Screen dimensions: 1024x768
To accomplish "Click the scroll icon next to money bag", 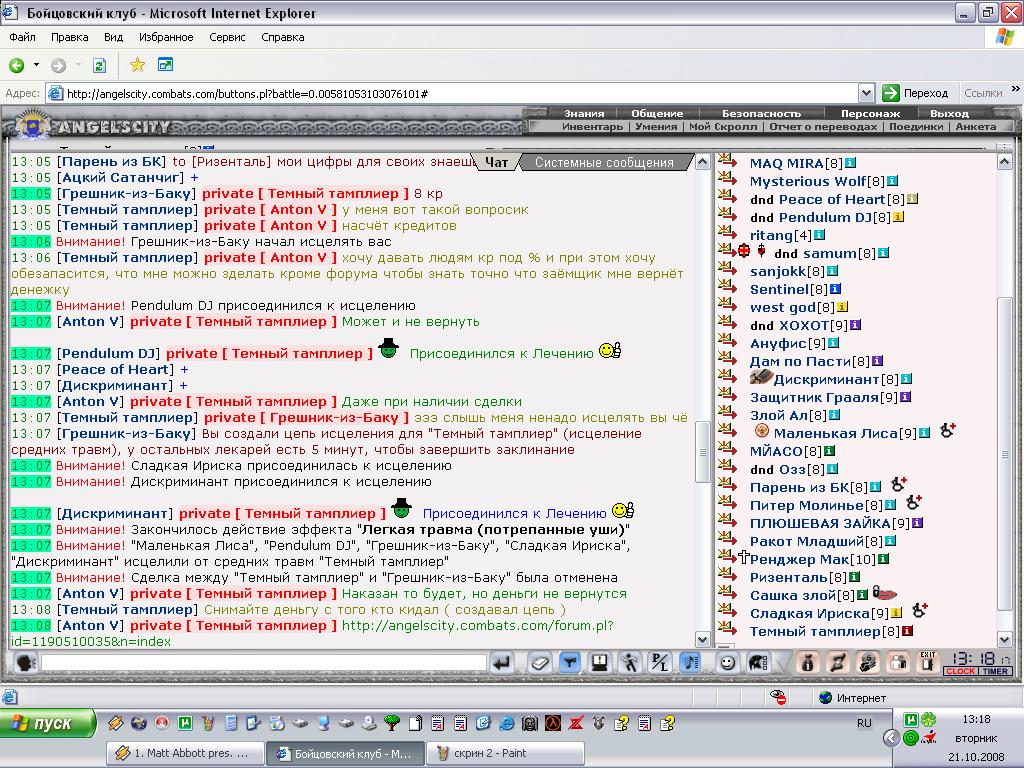I will point(837,663).
